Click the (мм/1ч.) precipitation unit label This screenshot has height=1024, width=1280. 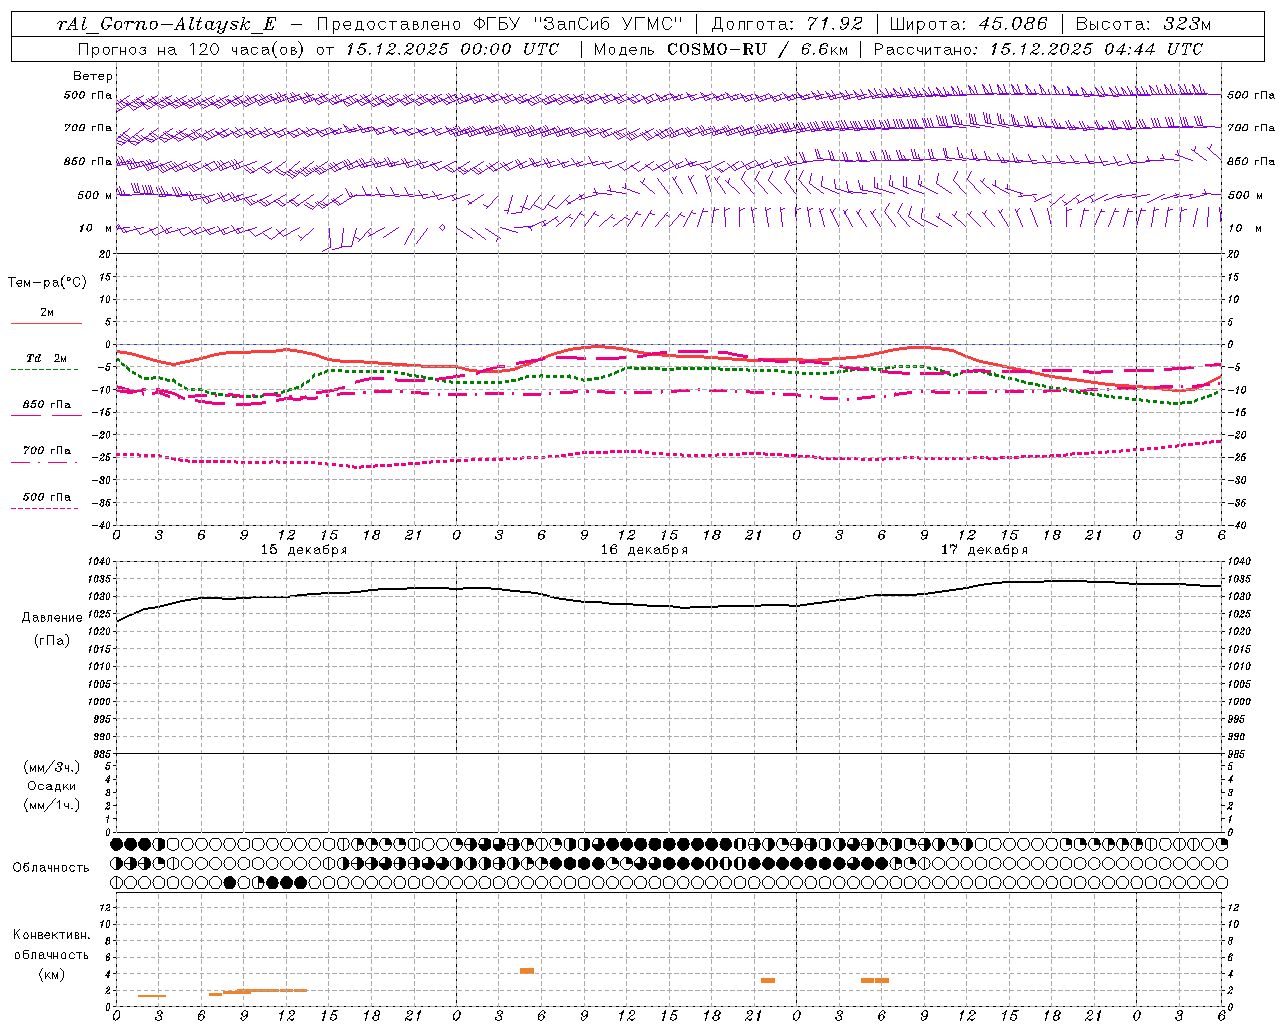pos(52,805)
